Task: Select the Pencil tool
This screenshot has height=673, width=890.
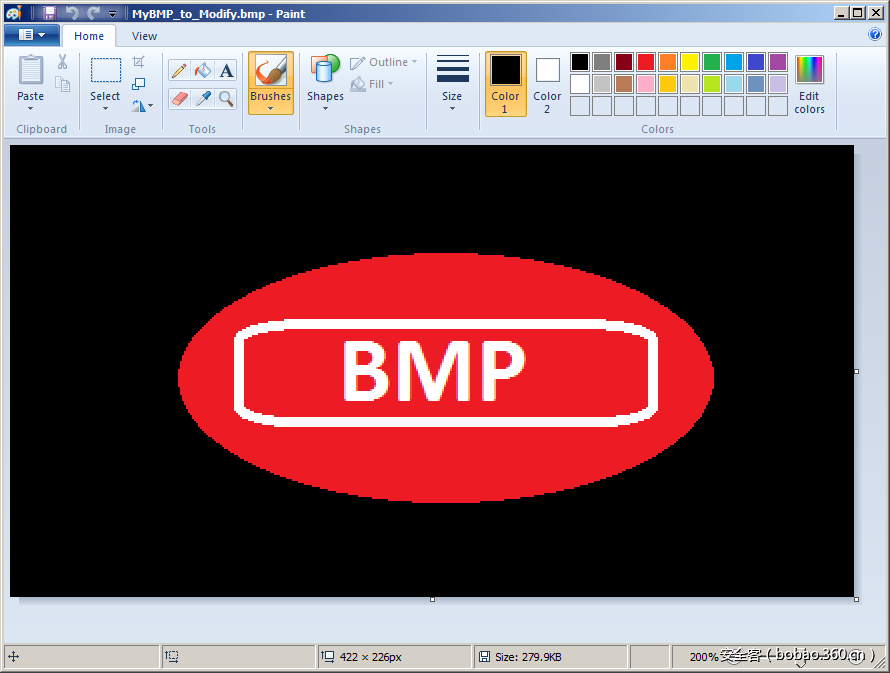Action: click(x=180, y=71)
